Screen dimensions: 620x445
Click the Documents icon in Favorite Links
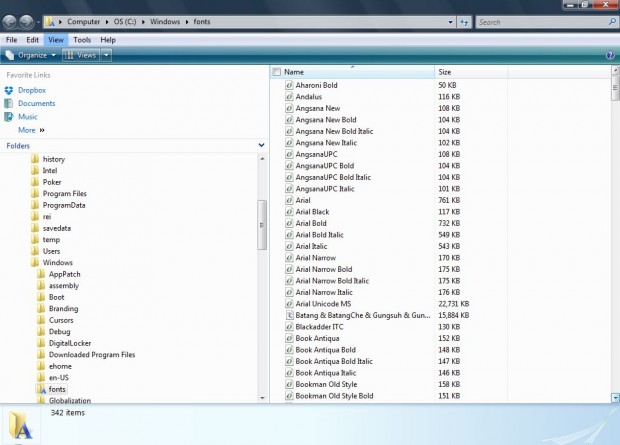[9, 103]
